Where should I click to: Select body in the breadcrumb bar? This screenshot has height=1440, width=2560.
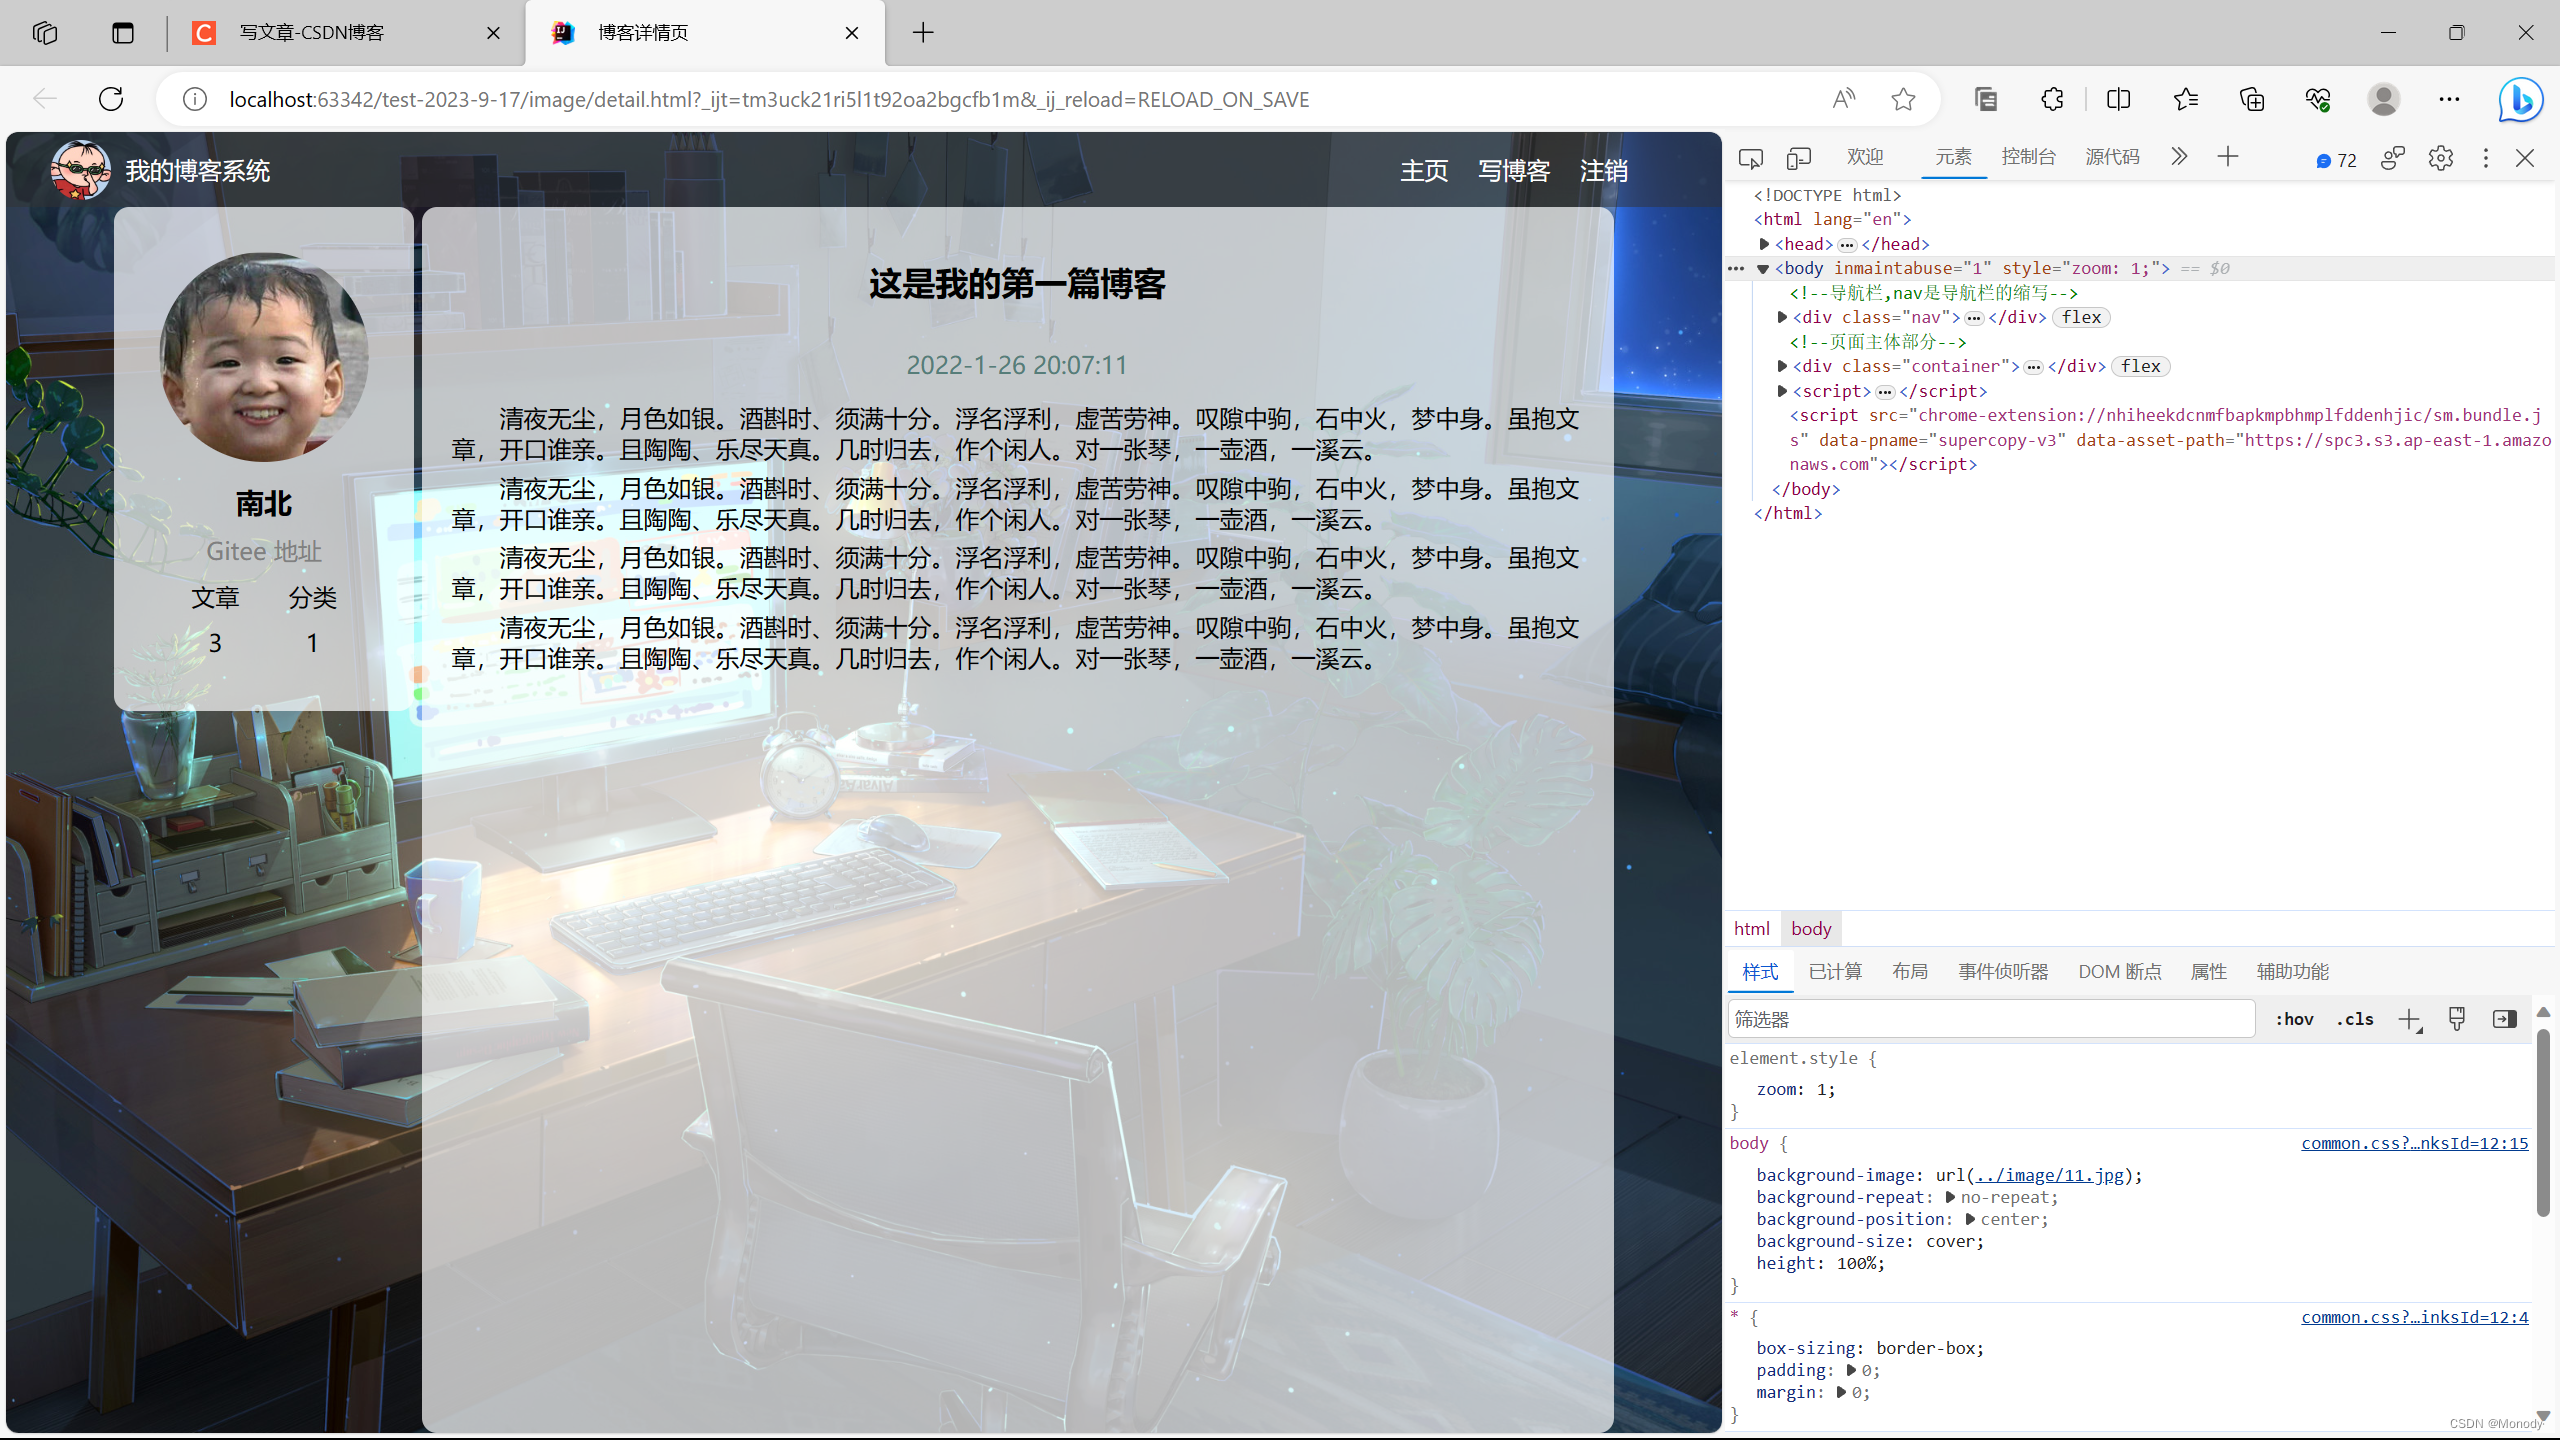tap(1811, 929)
